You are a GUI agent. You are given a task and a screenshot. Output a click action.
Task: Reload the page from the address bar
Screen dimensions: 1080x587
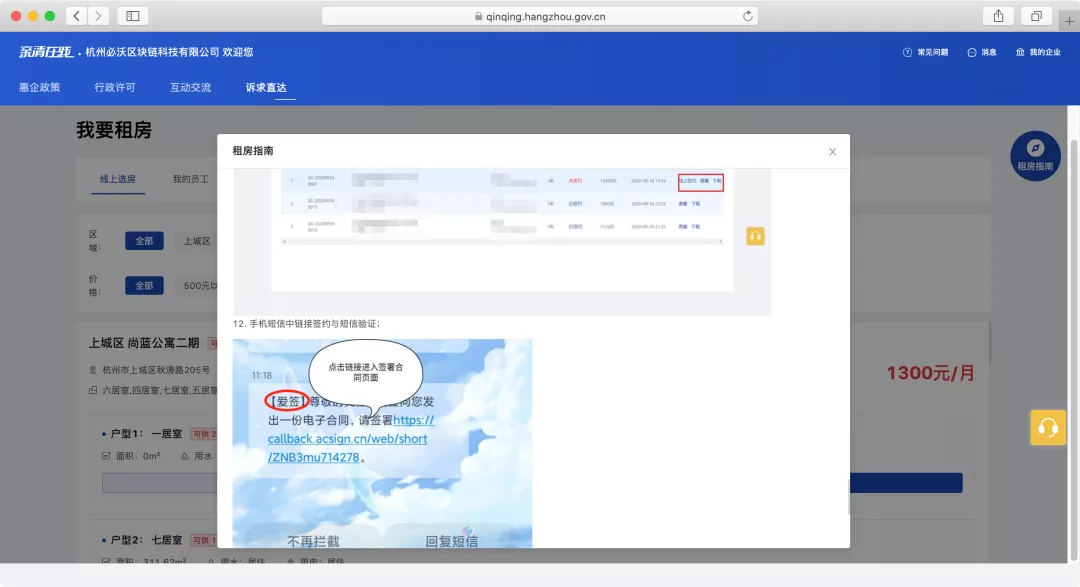pos(747,16)
